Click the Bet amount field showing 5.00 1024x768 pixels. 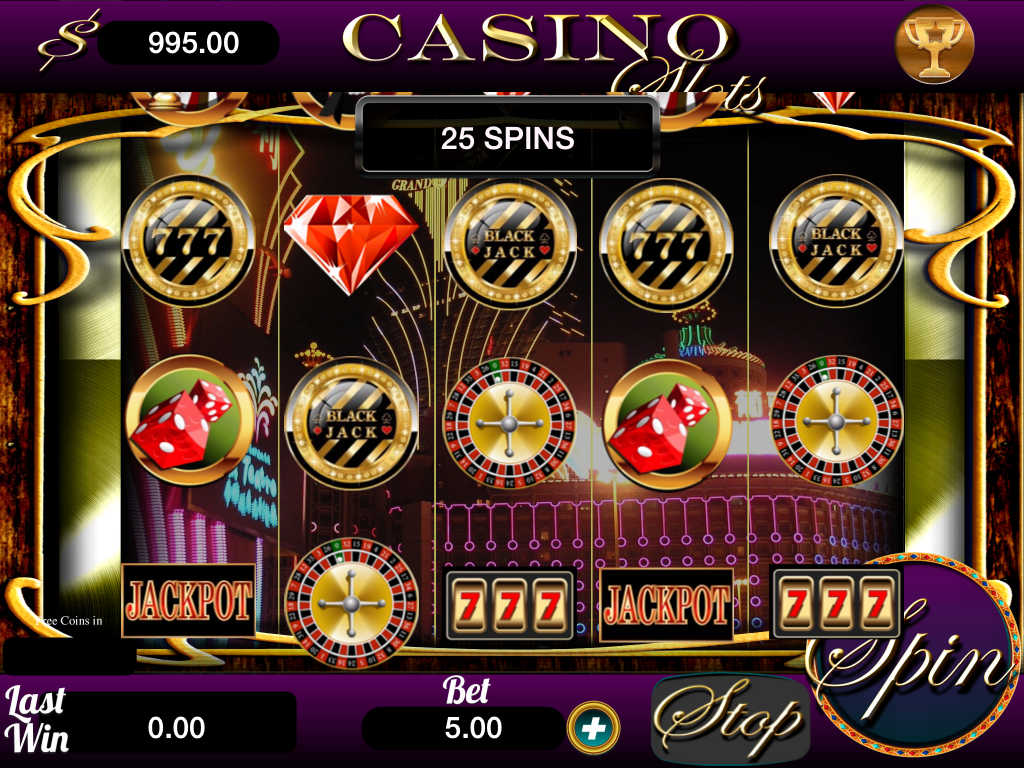464,728
